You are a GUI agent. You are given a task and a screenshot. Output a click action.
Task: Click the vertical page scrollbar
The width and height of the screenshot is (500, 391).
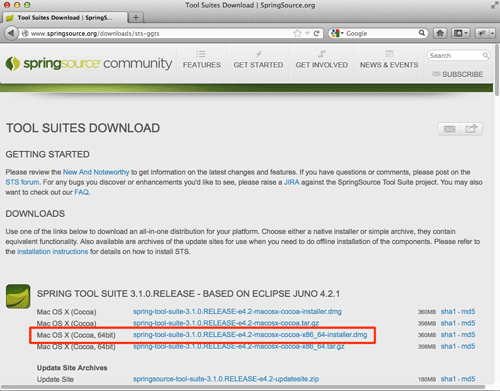497,213
